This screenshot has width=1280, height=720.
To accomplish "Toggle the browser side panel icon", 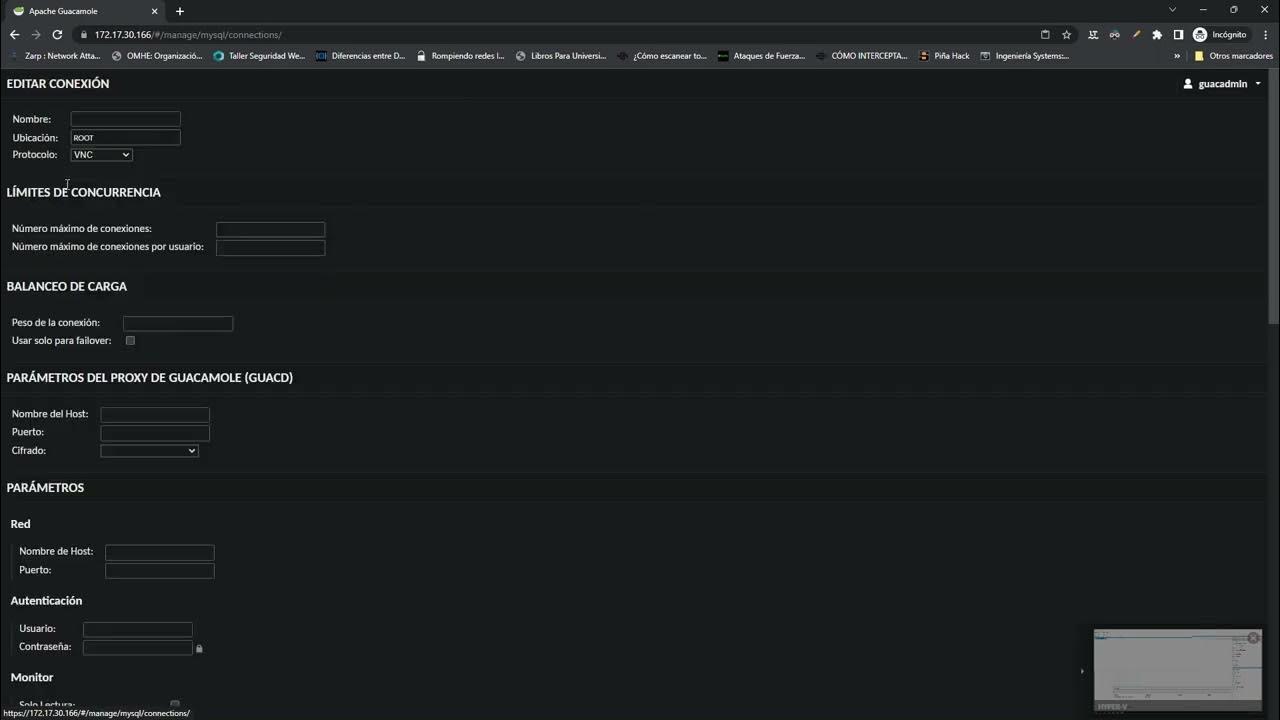I will tap(1178, 34).
